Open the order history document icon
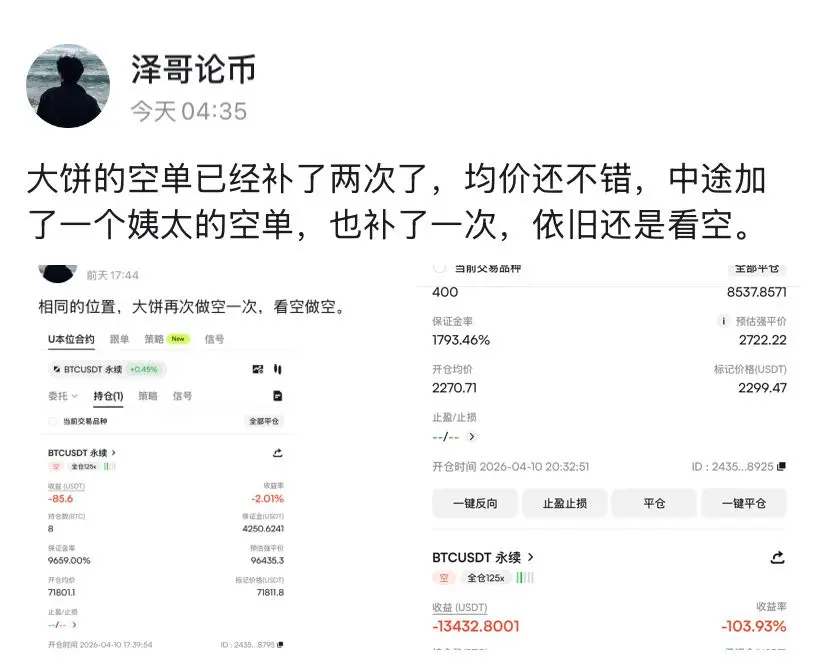Image resolution: width=828 pixels, height=664 pixels. coord(278,396)
